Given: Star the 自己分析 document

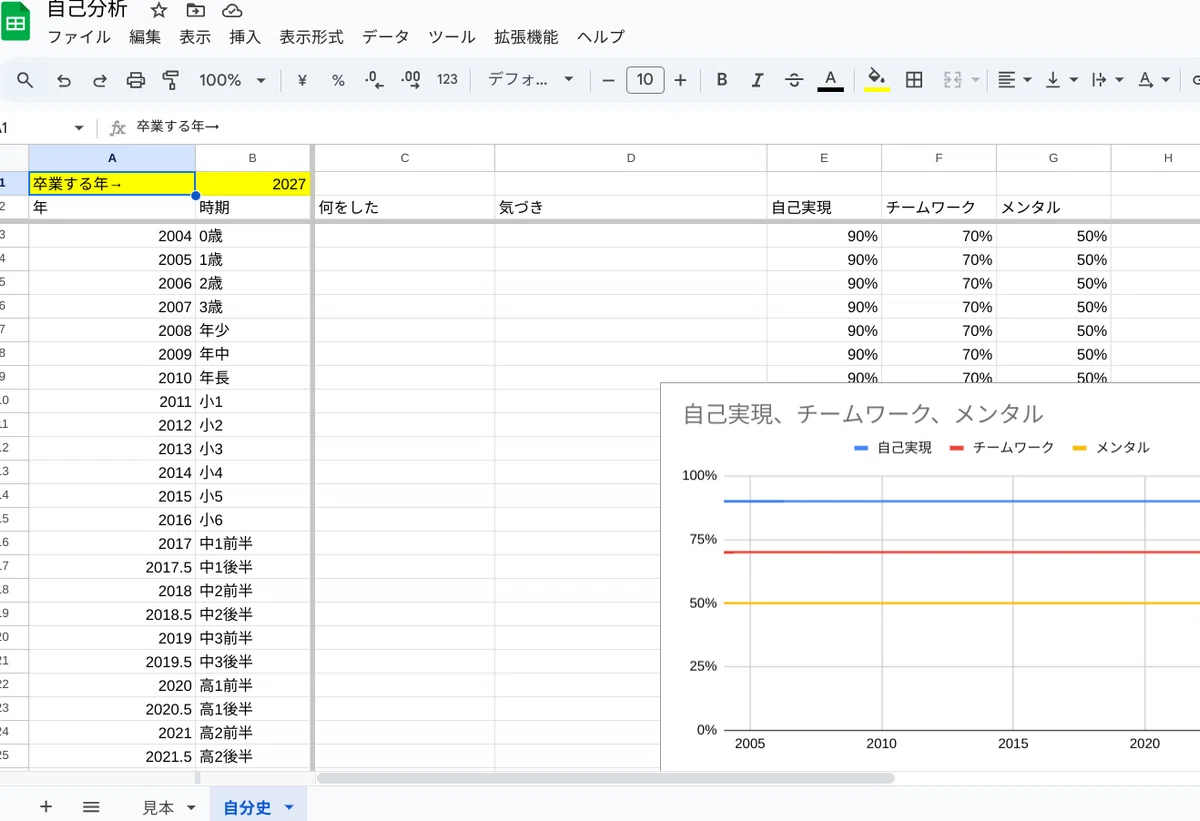Looking at the screenshot, I should 158,11.
